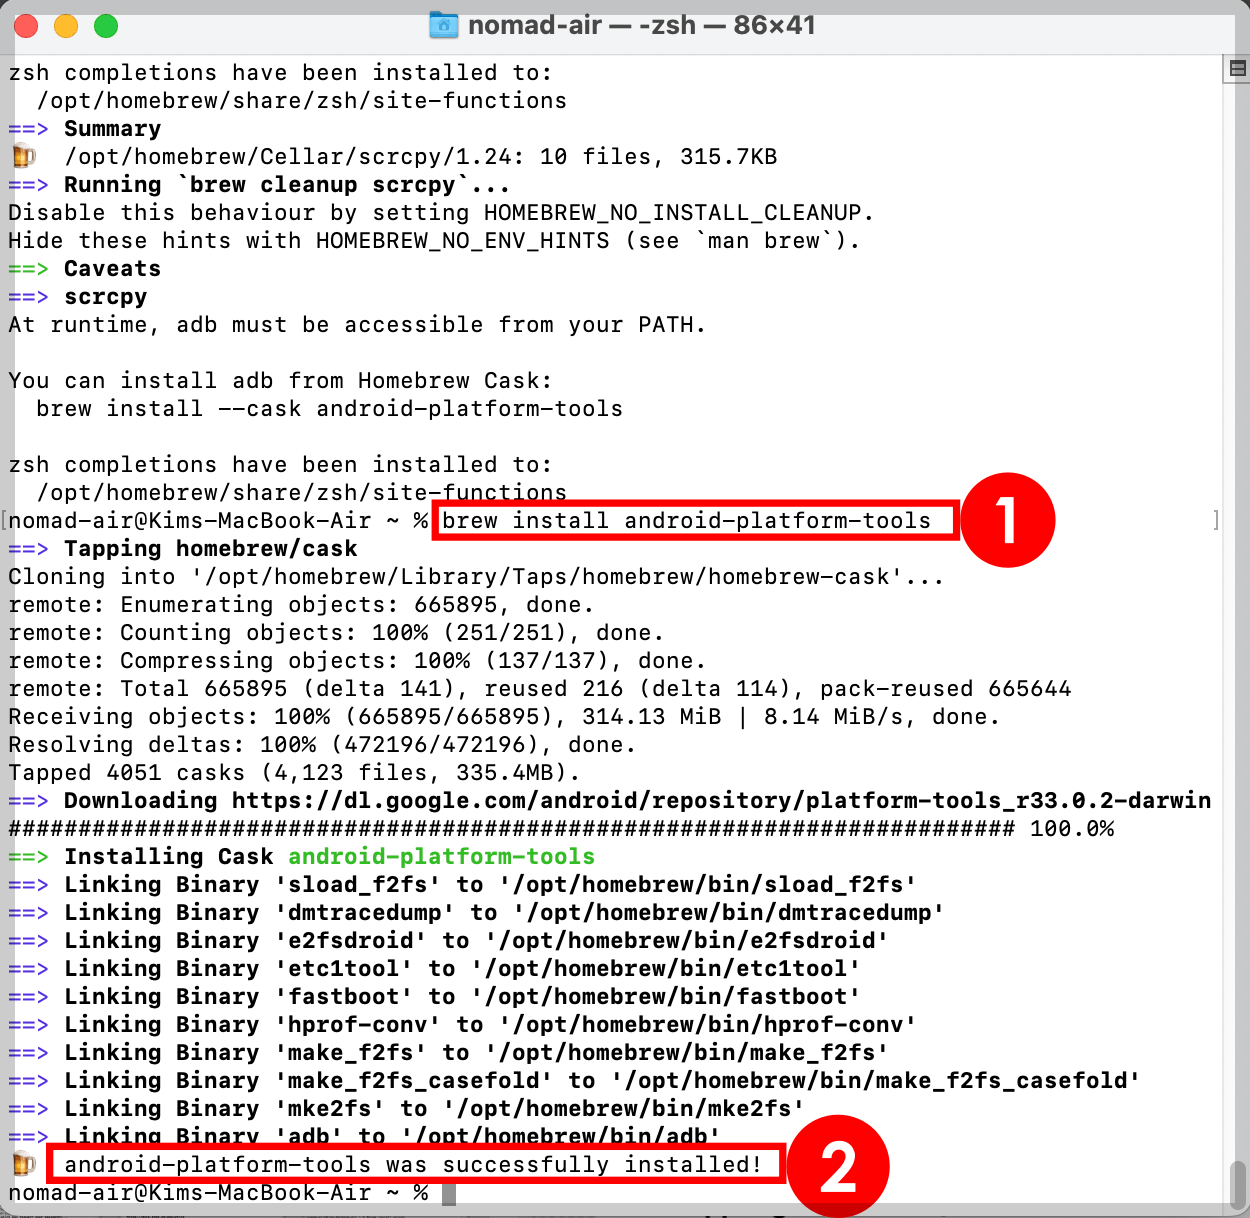The height and width of the screenshot is (1218, 1250).
Task: Click the text 'brew install android-platform-tools' command
Action: click(686, 521)
